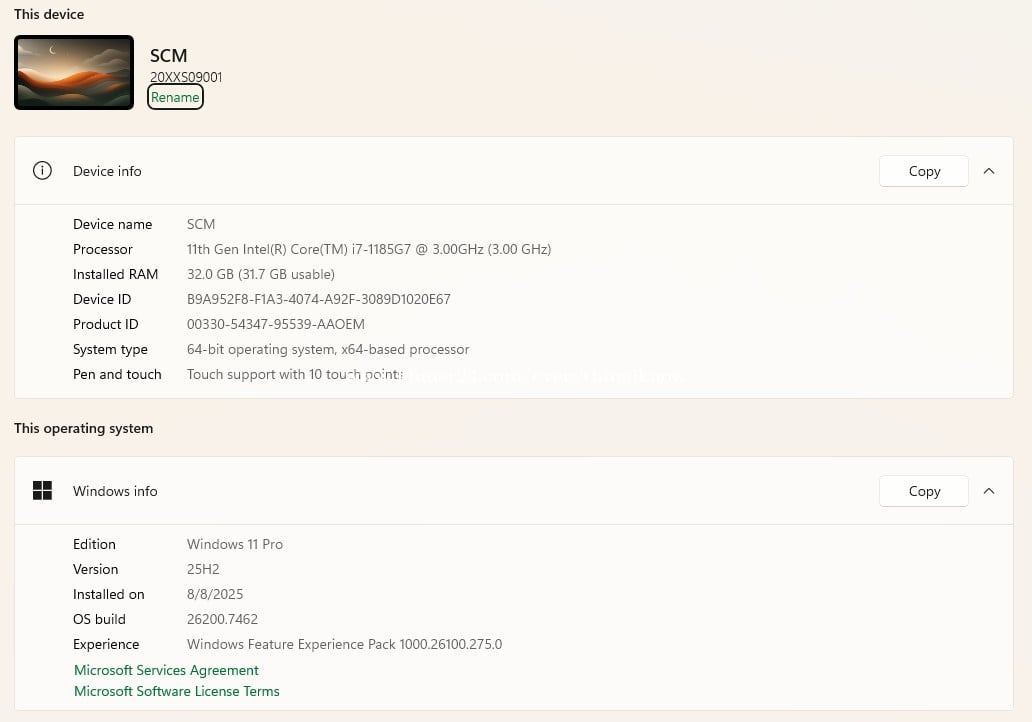
Task: Click the Windows 11 Pro edition text
Action: (x=234, y=544)
